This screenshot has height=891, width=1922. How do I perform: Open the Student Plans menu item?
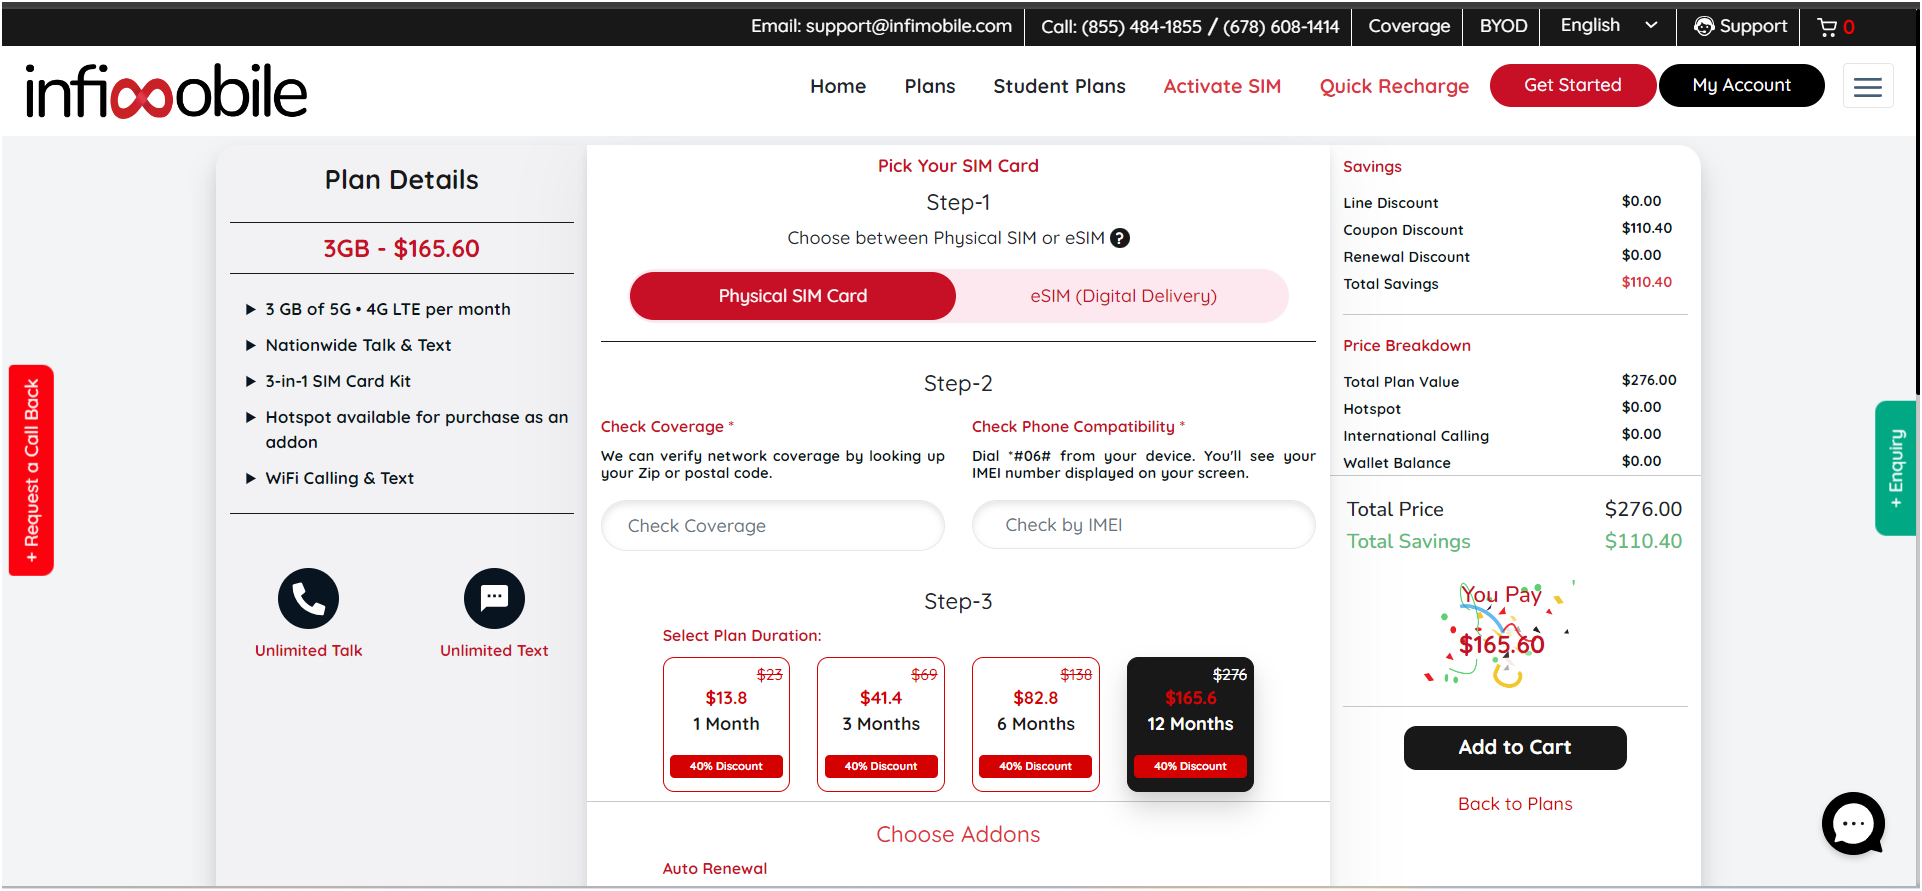point(1059,86)
